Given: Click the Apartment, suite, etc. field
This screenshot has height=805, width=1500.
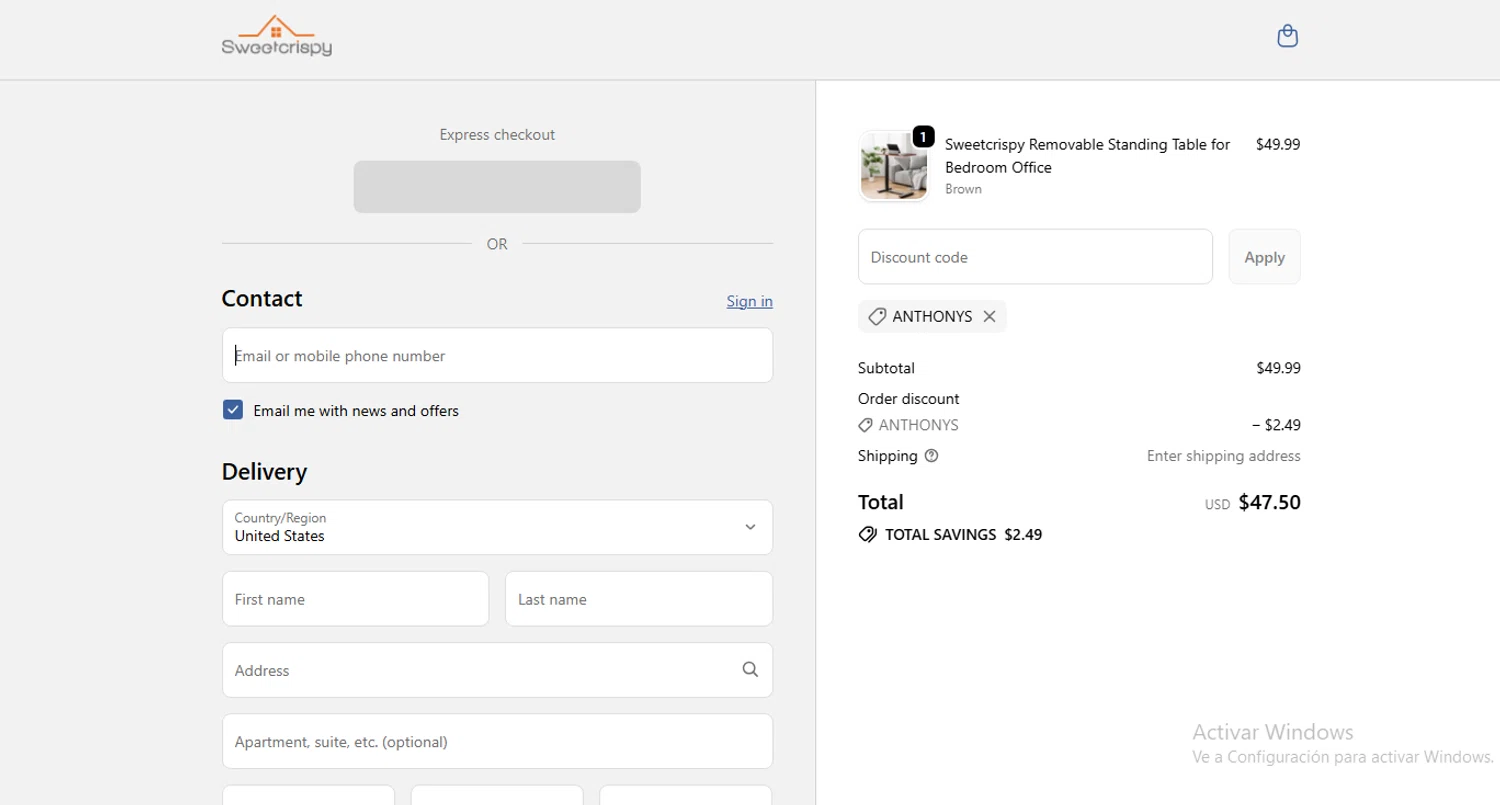Looking at the screenshot, I should 497,741.
